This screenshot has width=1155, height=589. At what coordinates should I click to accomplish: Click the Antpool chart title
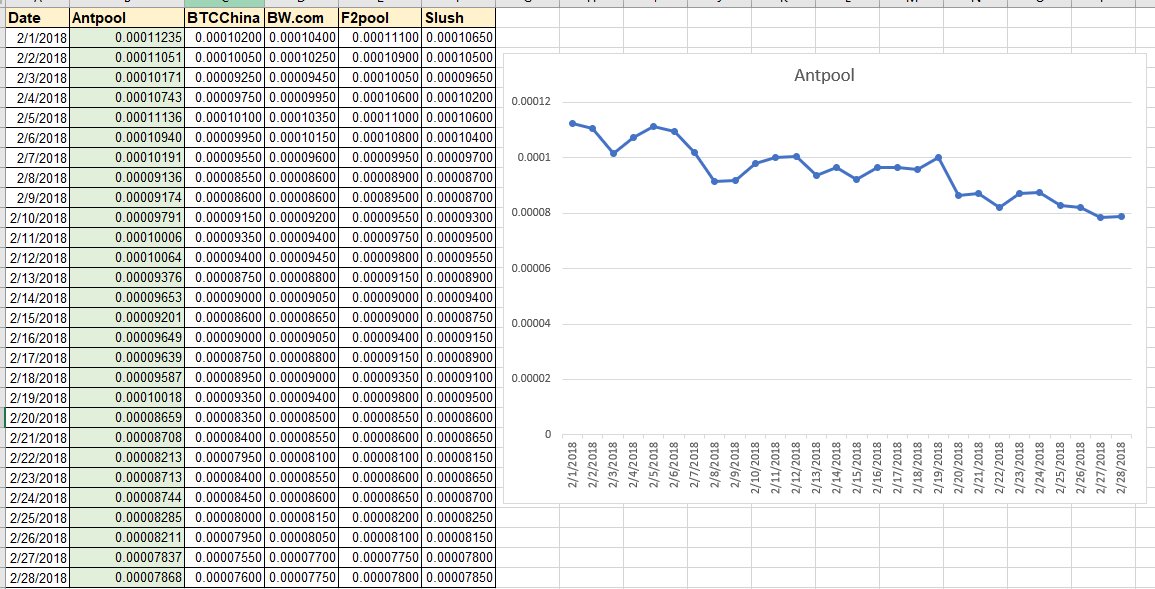(x=824, y=74)
